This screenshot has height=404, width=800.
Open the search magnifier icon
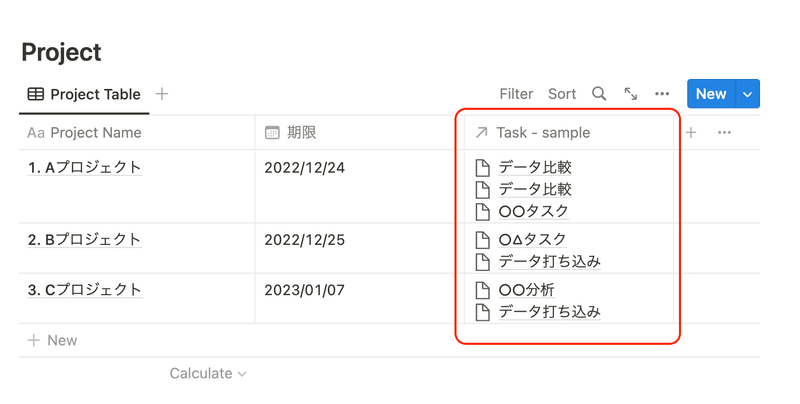tap(599, 94)
